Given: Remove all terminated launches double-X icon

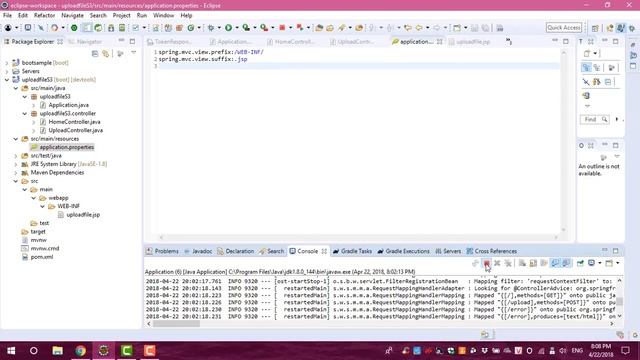Looking at the screenshot, I should tap(508, 263).
